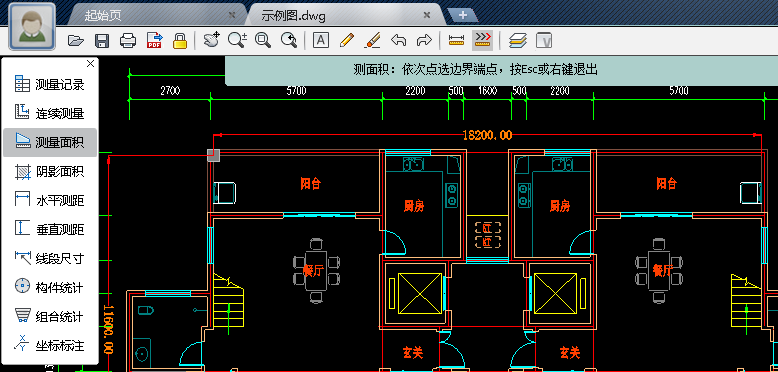The height and width of the screenshot is (372, 778).
Task: Add a new tab with plus button
Action: pos(463,15)
